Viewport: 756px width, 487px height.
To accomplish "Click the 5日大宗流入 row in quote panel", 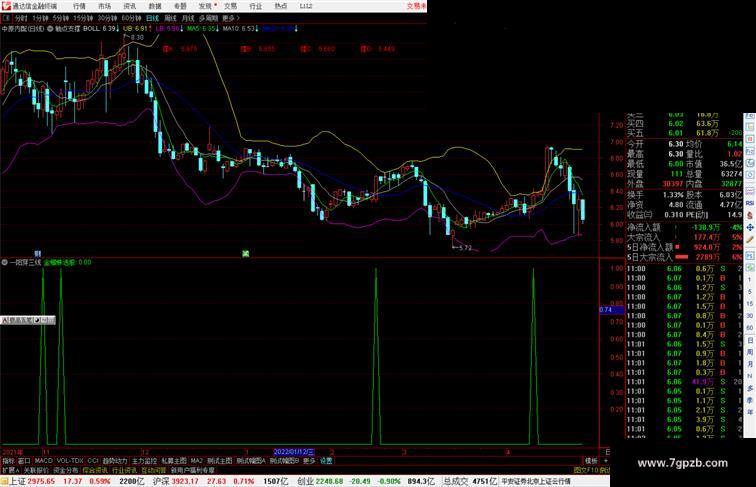I will click(x=684, y=257).
